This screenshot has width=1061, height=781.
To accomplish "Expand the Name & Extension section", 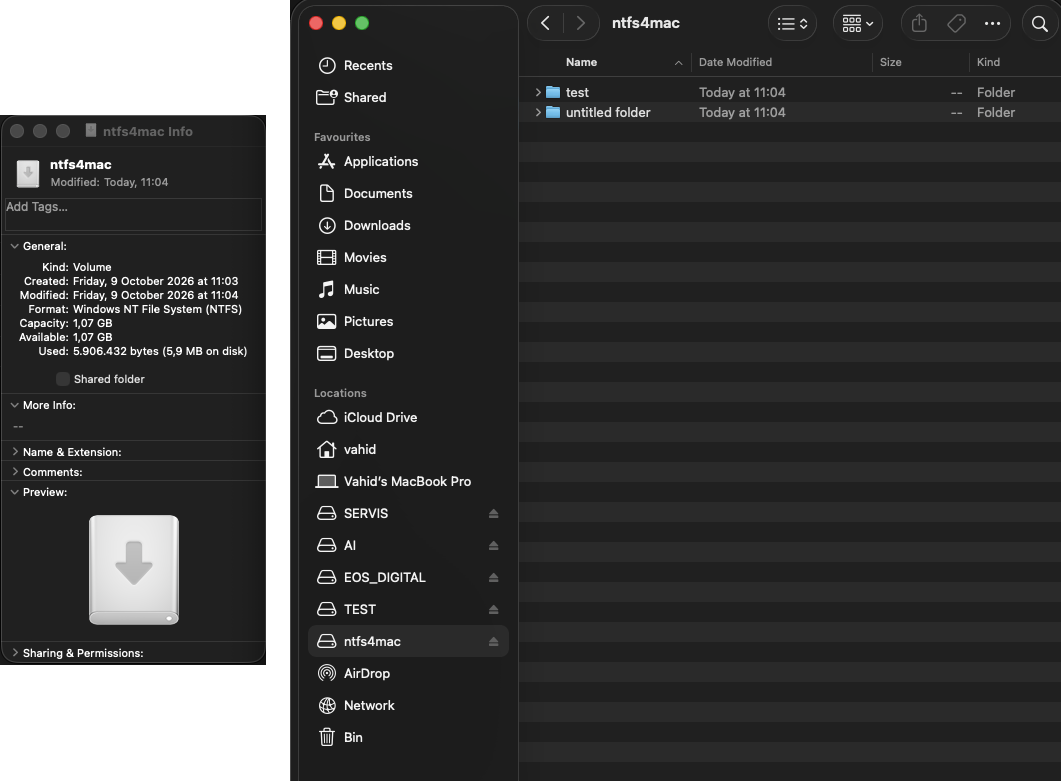I will pyautogui.click(x=14, y=451).
